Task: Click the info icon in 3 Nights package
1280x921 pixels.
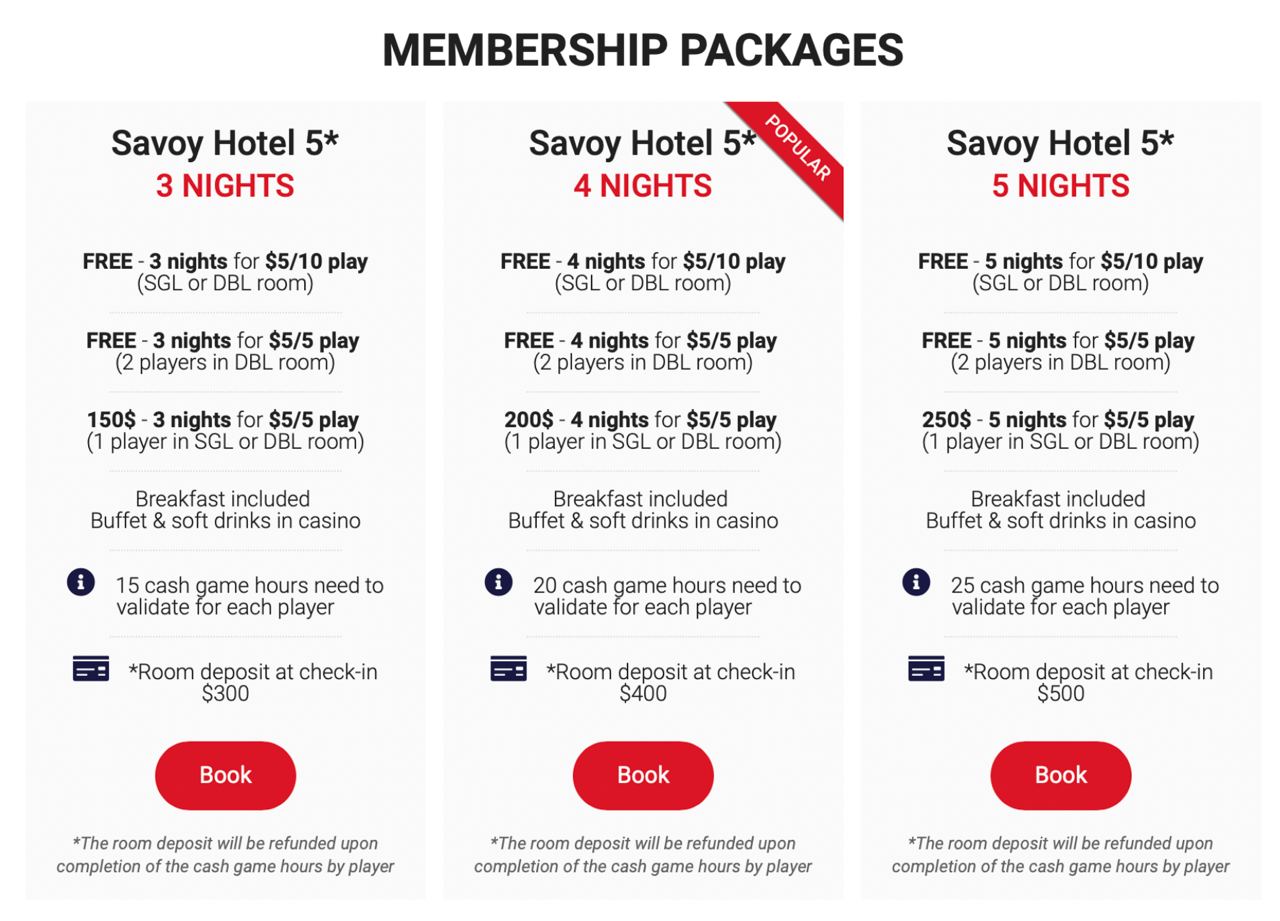Action: [x=81, y=582]
